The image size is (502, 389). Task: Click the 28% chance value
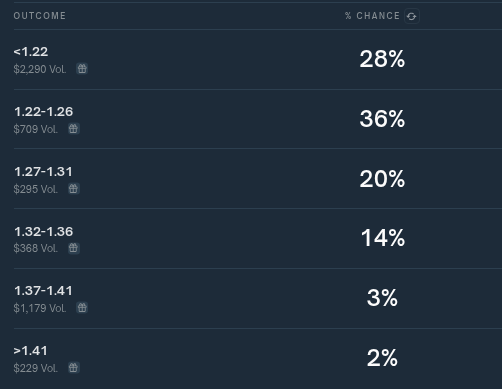coord(382,59)
